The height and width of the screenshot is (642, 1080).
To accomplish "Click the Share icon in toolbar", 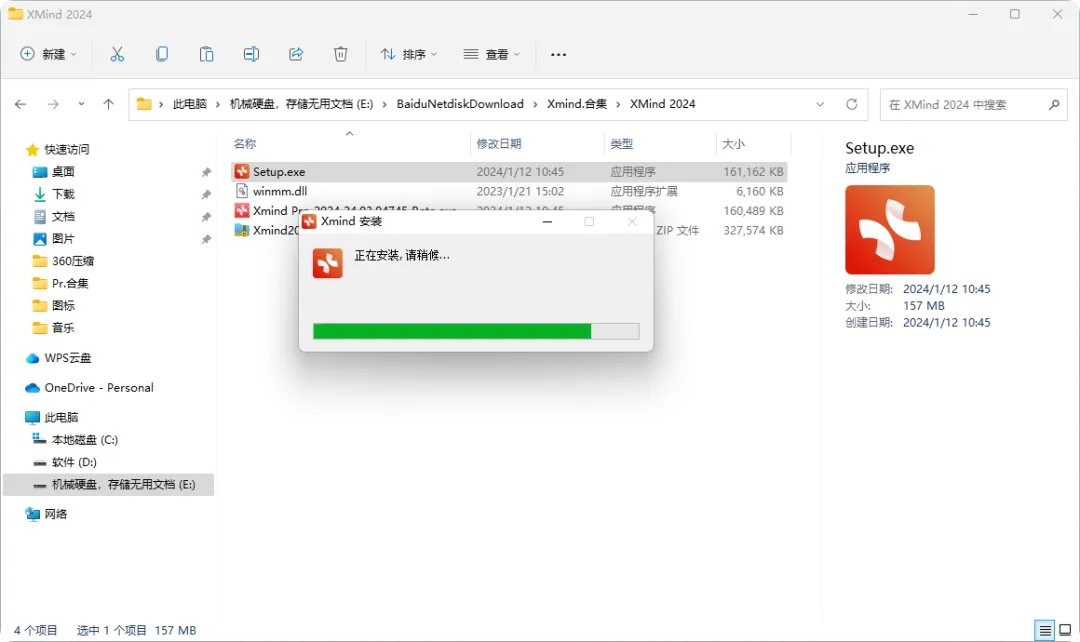I will (x=296, y=54).
